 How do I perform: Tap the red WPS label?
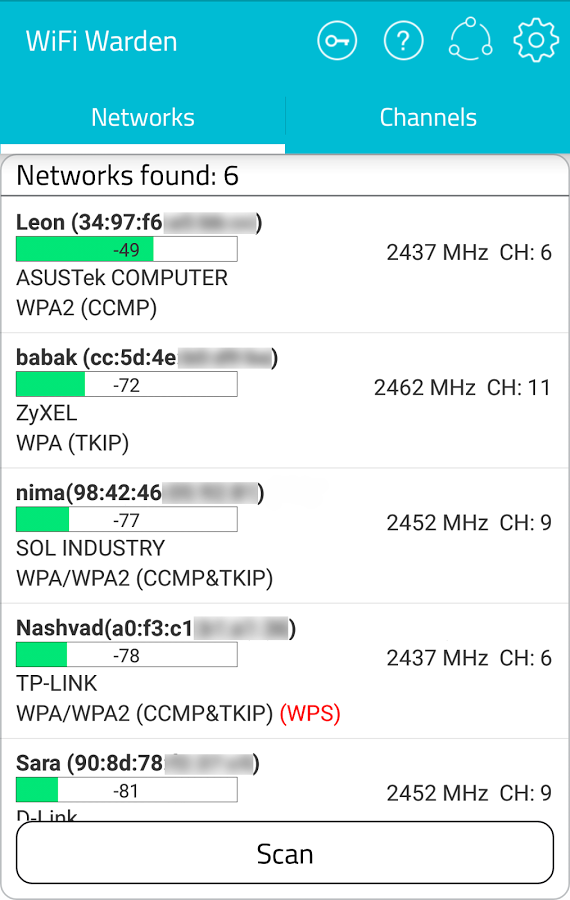pos(310,713)
